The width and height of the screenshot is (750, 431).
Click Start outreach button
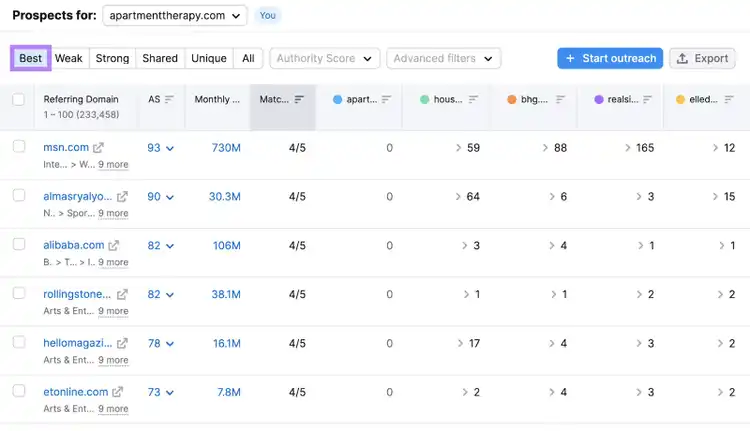coord(610,58)
